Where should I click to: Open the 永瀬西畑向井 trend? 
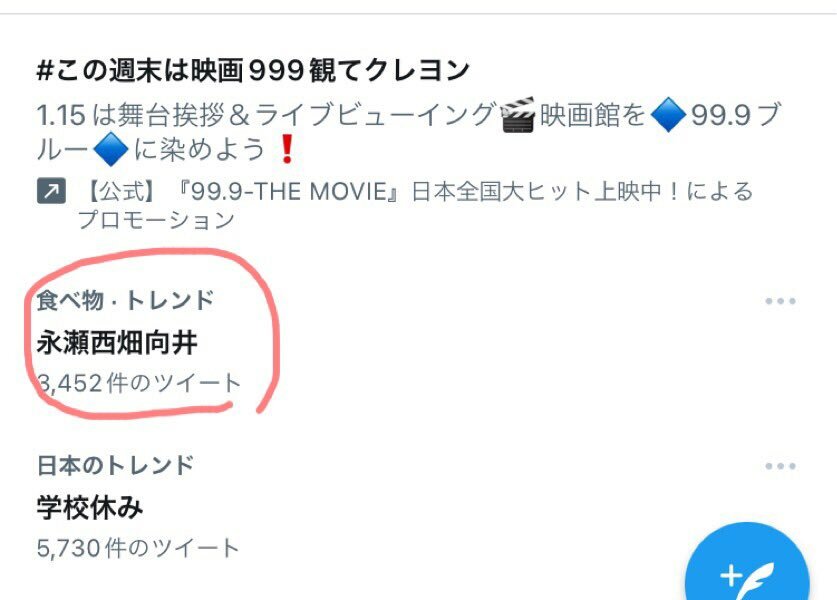(x=117, y=342)
